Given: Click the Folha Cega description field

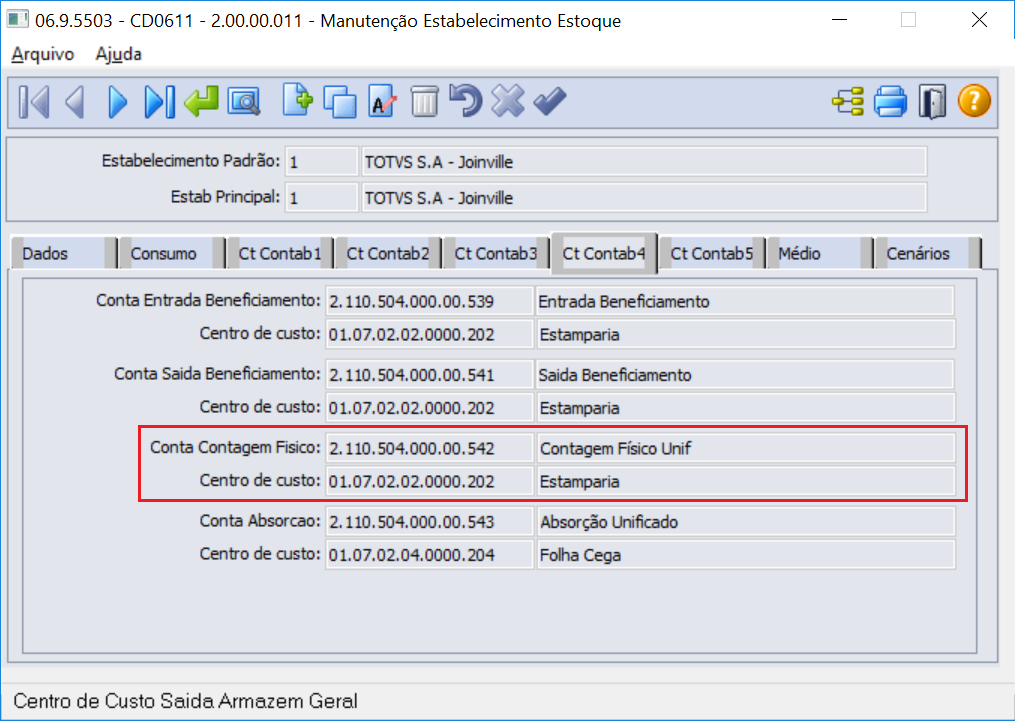Looking at the screenshot, I should pos(745,555).
